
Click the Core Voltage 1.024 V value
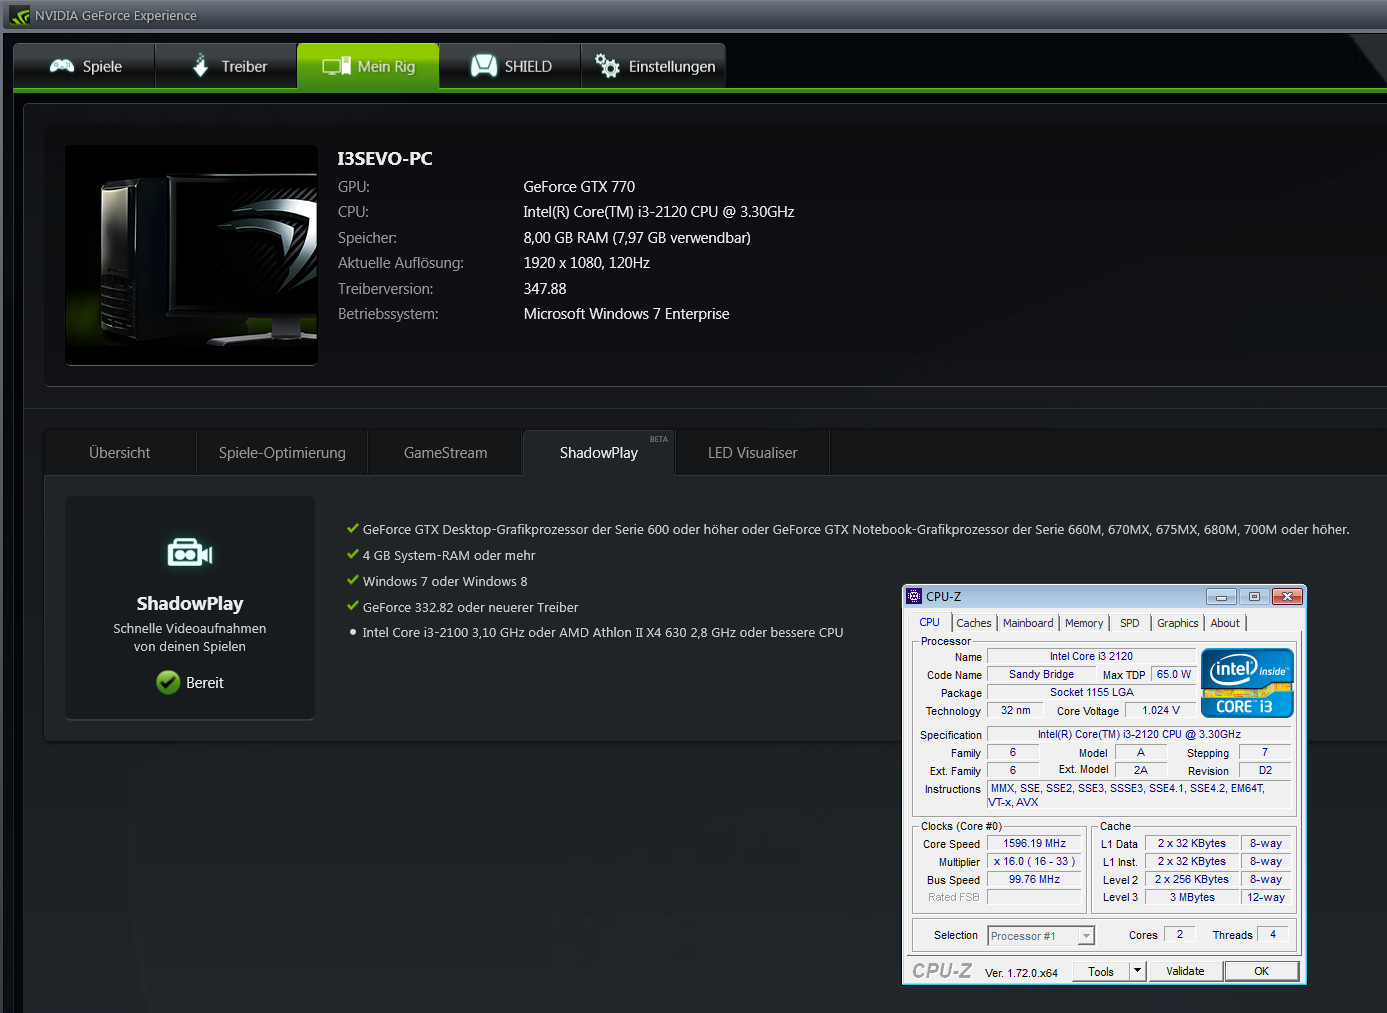click(x=1161, y=711)
